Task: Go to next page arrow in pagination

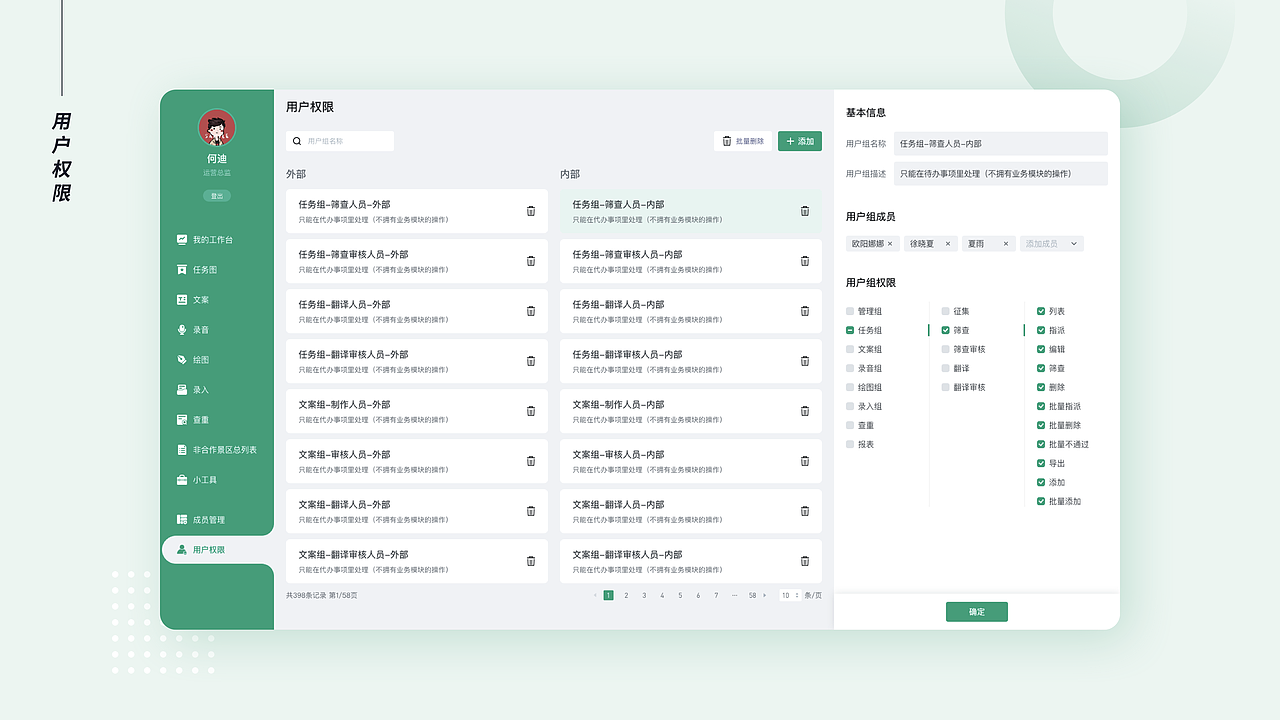Action: pos(765,595)
